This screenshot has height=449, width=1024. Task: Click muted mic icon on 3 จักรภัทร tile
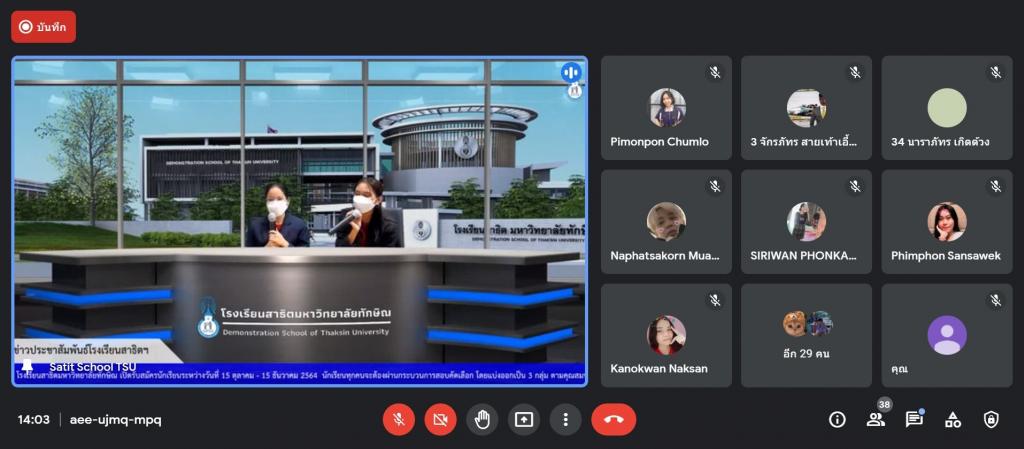855,72
